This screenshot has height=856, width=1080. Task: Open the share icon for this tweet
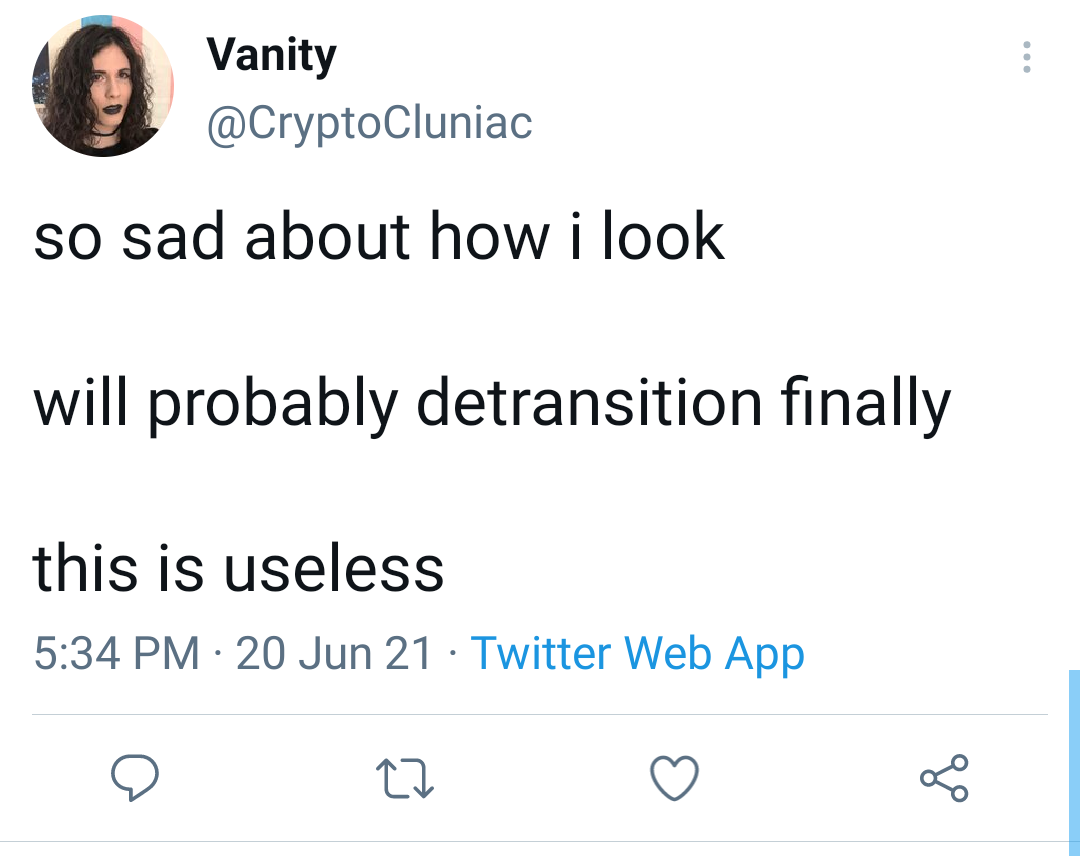click(x=944, y=778)
